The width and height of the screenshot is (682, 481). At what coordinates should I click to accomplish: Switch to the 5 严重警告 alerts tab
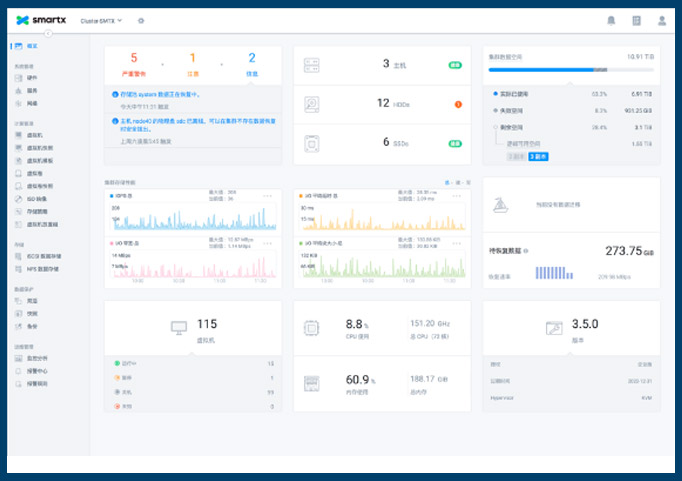(134, 64)
